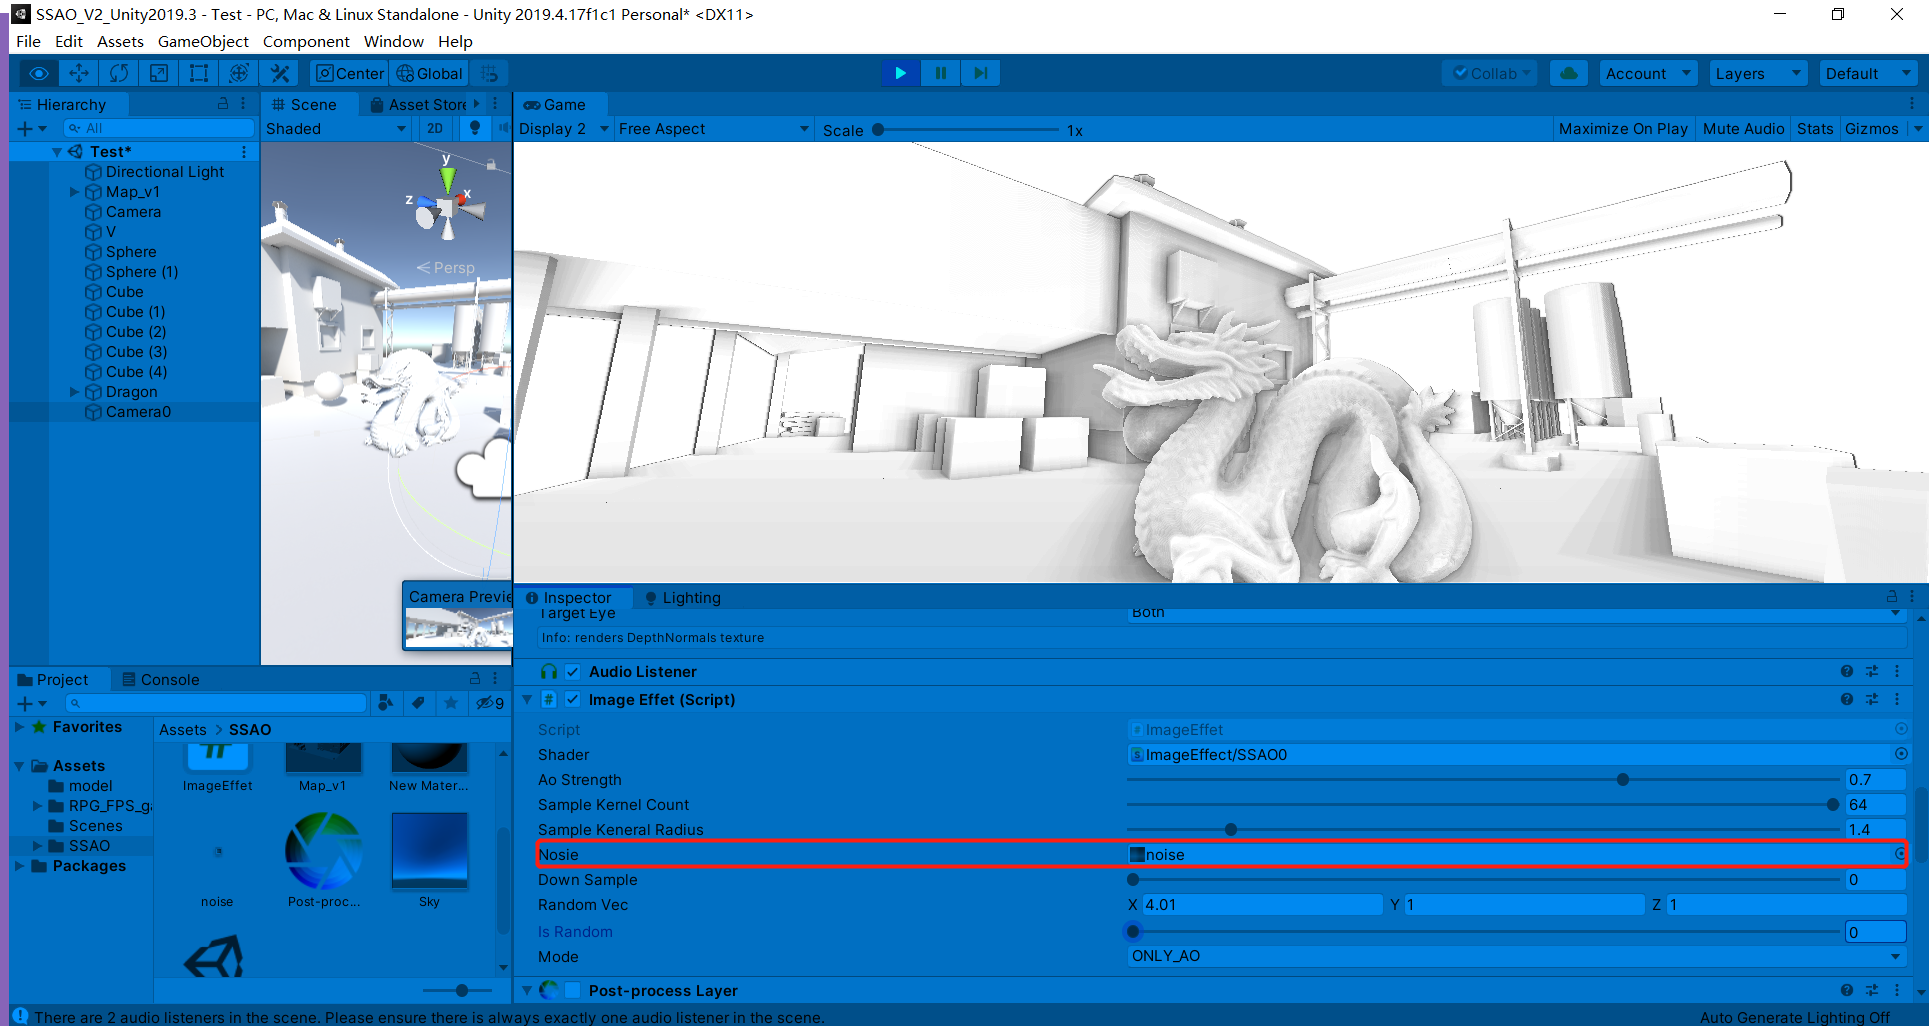Switch to the Console tab
The image size is (1929, 1026).
coord(160,679)
